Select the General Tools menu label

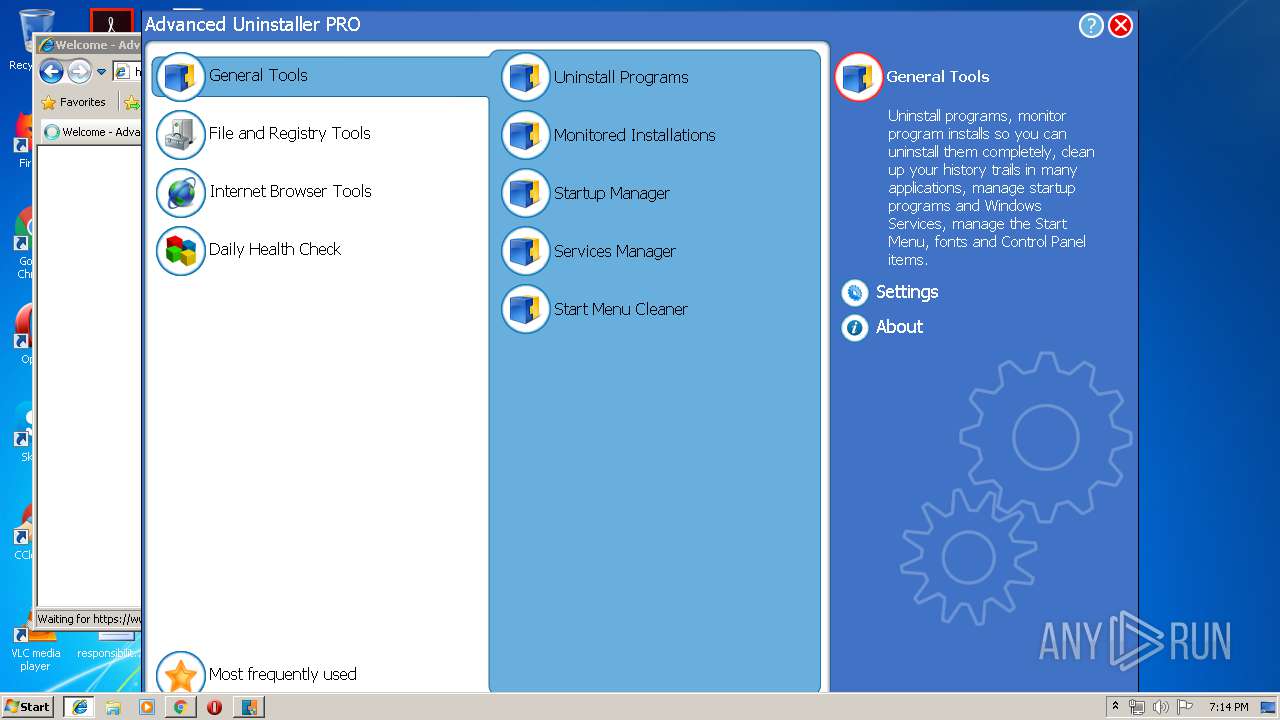click(x=258, y=75)
